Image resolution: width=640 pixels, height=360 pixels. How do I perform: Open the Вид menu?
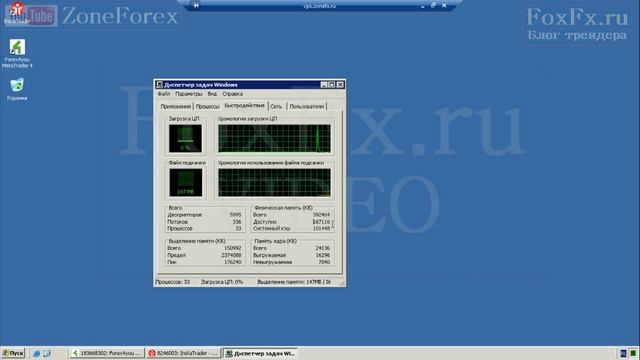click(x=212, y=94)
